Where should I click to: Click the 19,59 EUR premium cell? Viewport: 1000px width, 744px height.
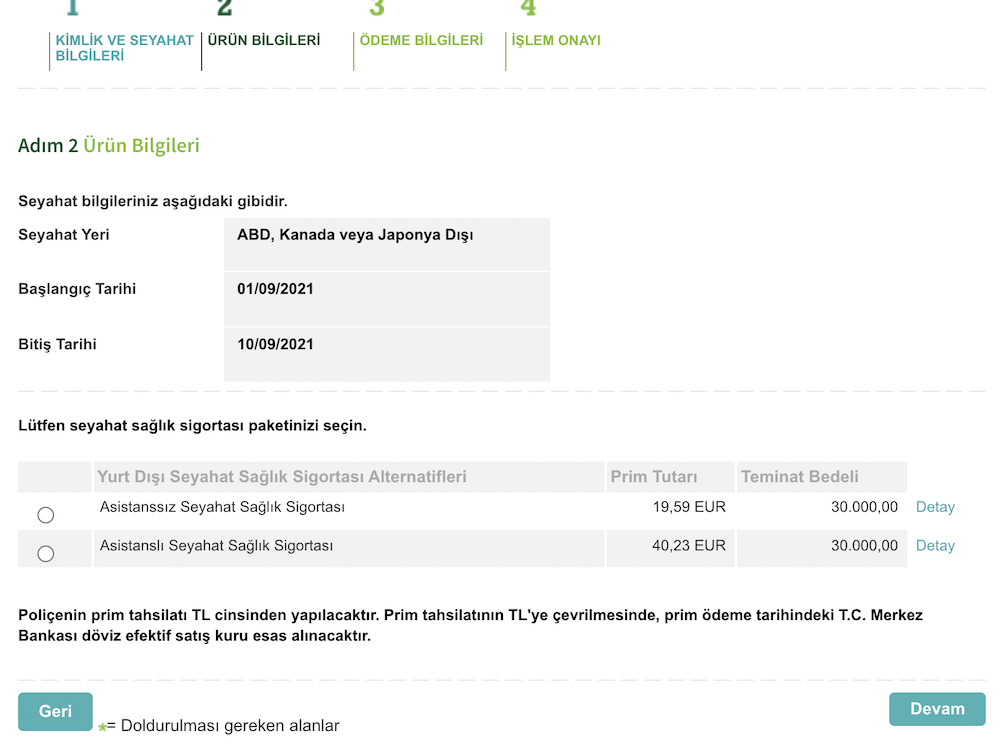670,510
